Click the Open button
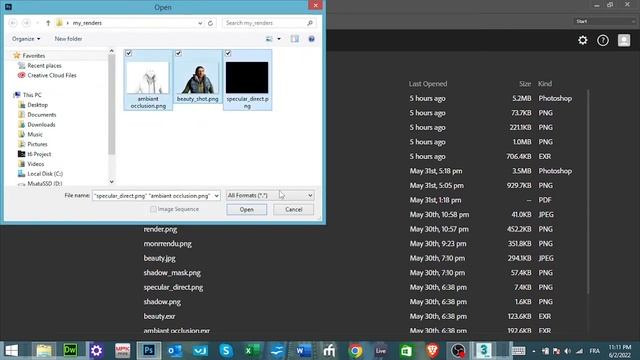 tap(247, 209)
